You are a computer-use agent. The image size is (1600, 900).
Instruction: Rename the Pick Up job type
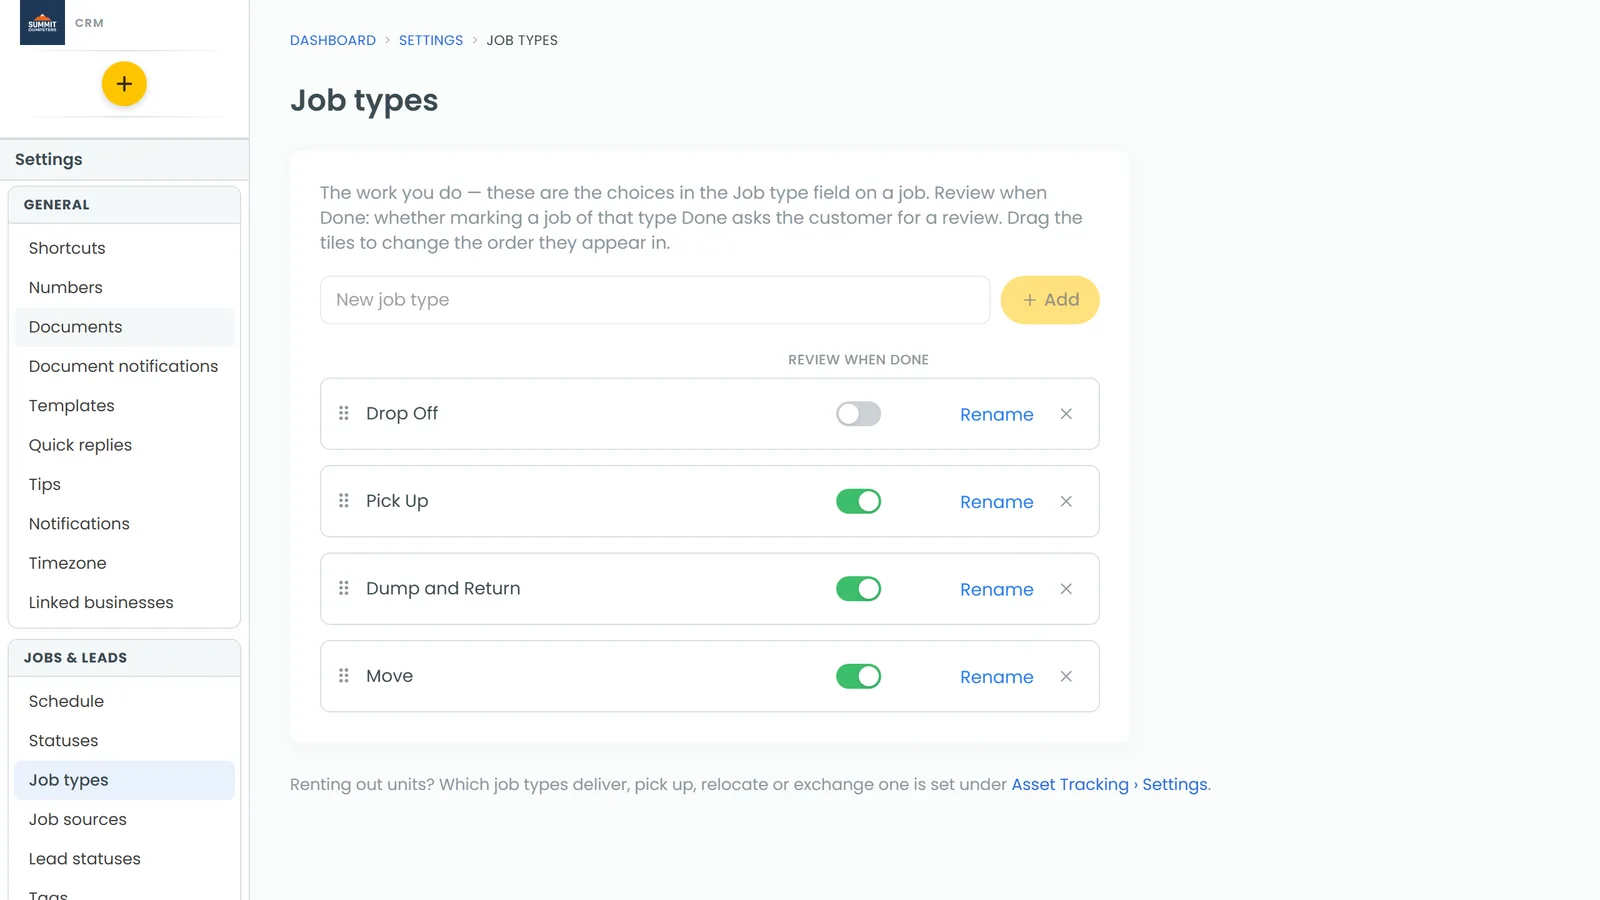coord(996,502)
